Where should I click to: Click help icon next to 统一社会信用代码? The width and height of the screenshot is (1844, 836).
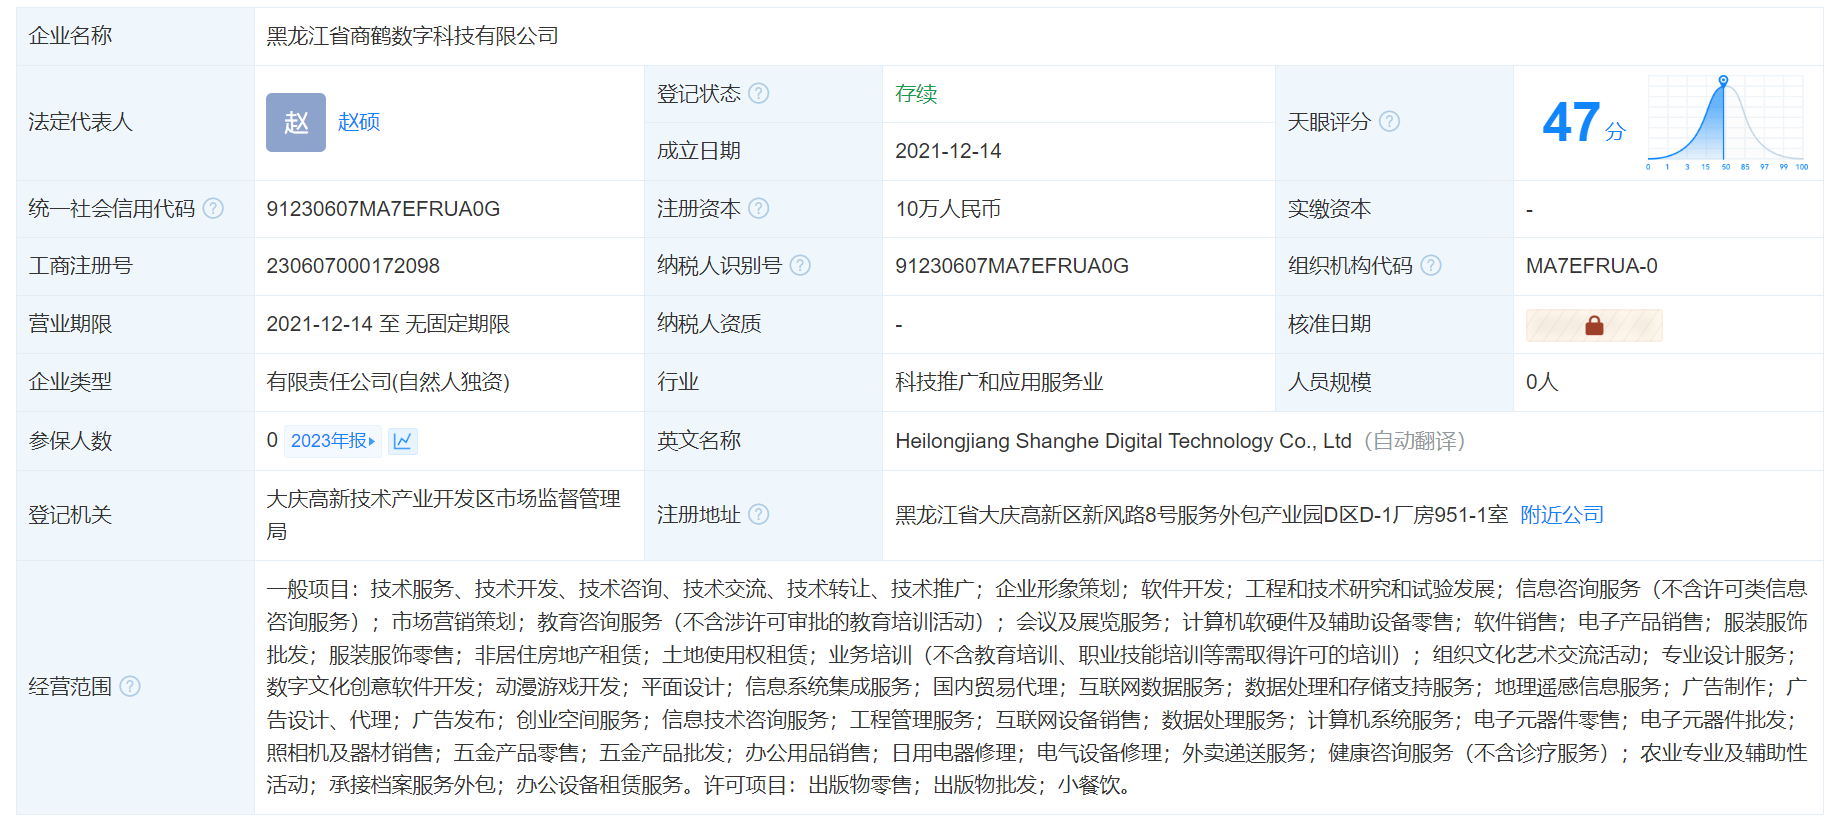[213, 208]
